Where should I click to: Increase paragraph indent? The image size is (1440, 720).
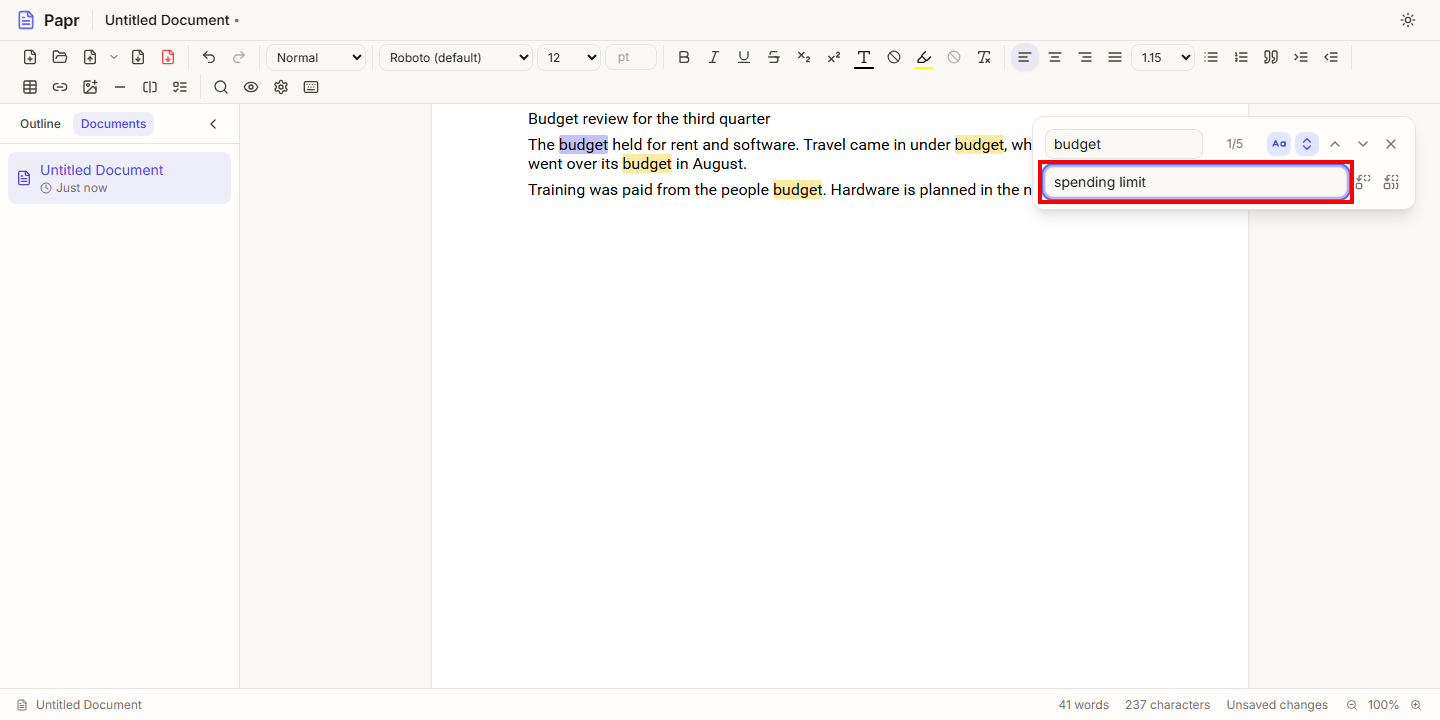(1301, 57)
